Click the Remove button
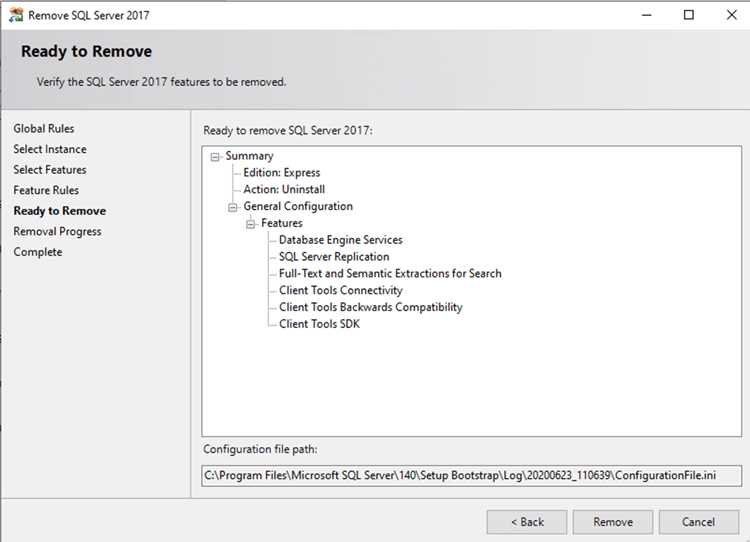Image resolution: width=750 pixels, height=542 pixels. tap(613, 522)
